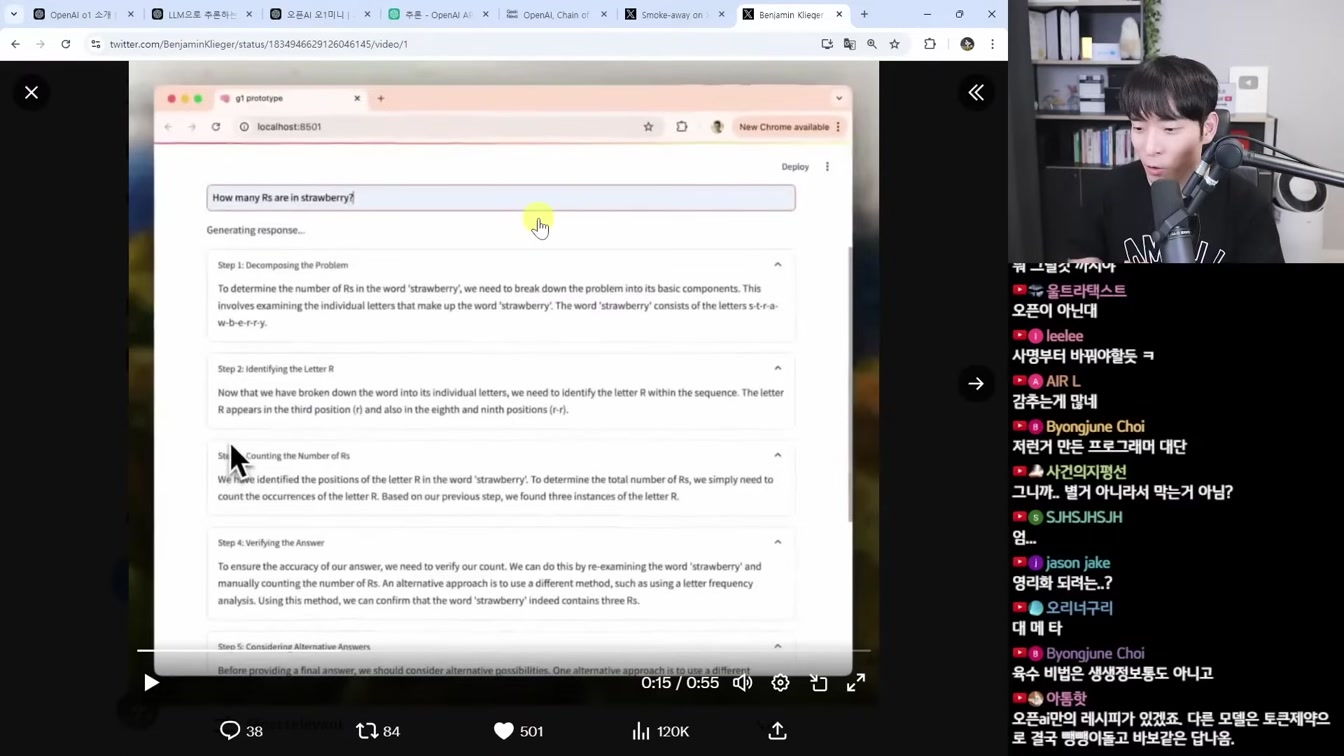This screenshot has width=1344, height=756.
Task: Open the Chrome three-dot menu
Action: [992, 44]
